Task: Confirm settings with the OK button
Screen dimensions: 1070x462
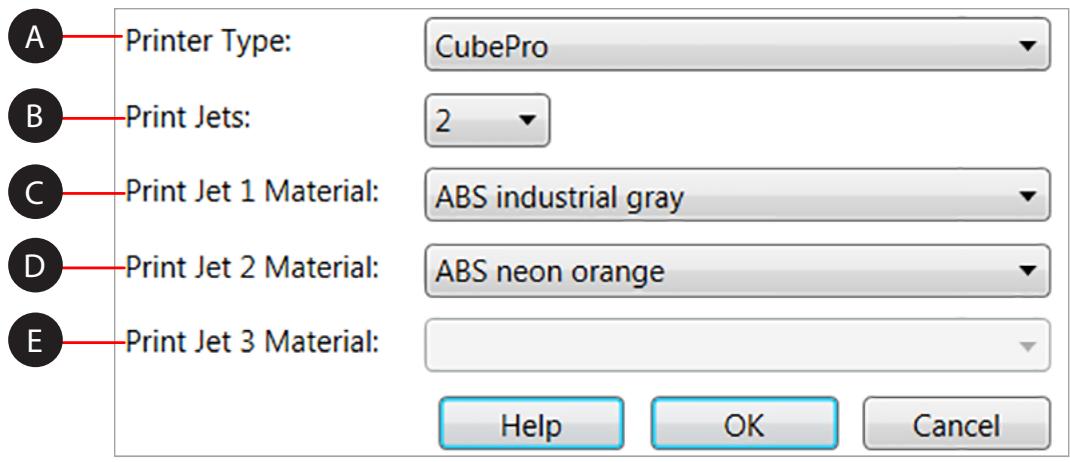Action: (x=743, y=424)
